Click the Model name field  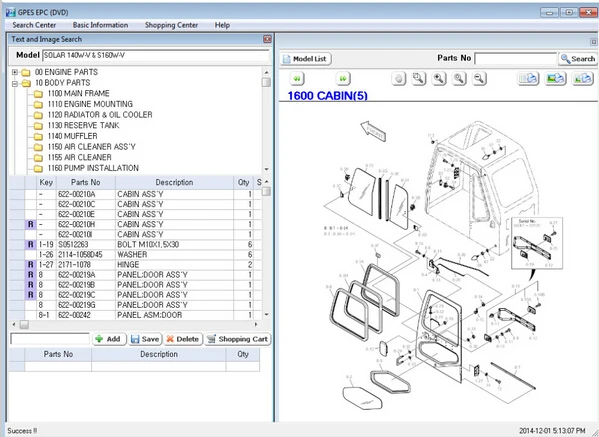(x=156, y=55)
